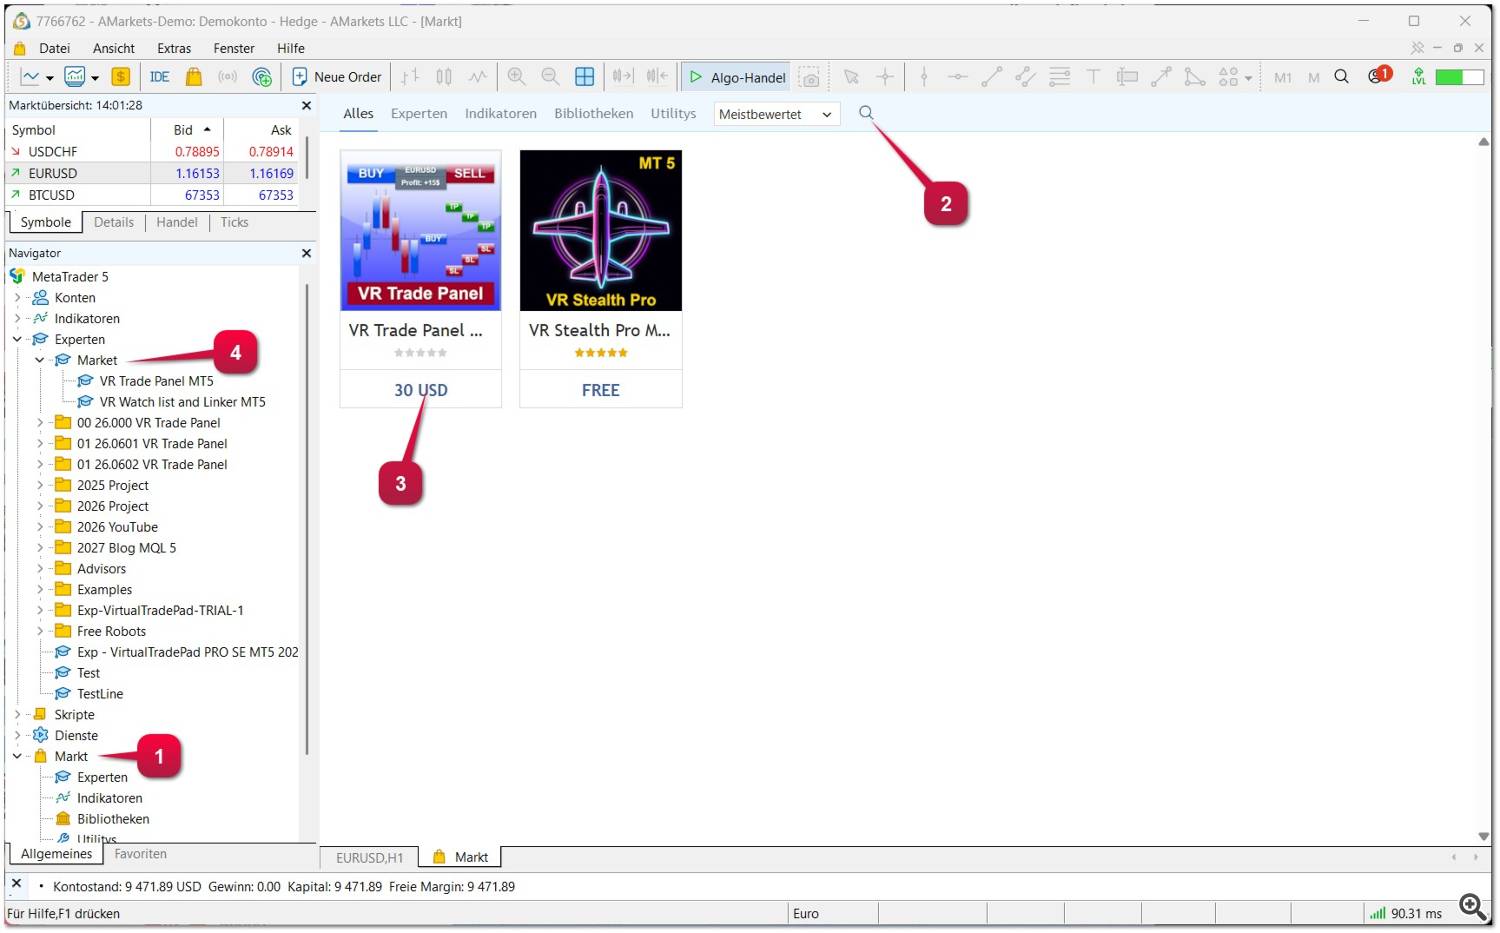This screenshot has width=1500, height=933.
Task: Switch to the EURUSD,H1 chart tab
Action: pyautogui.click(x=370, y=857)
